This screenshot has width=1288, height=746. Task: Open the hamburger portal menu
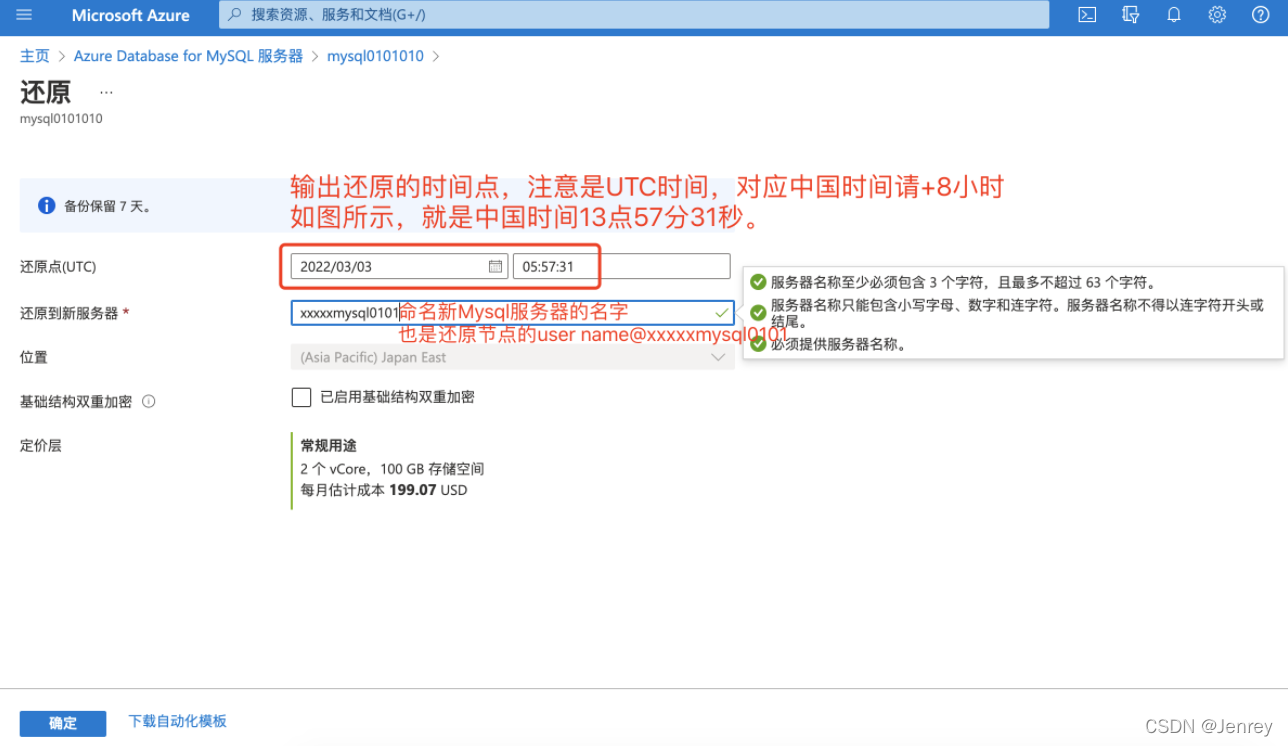24,15
